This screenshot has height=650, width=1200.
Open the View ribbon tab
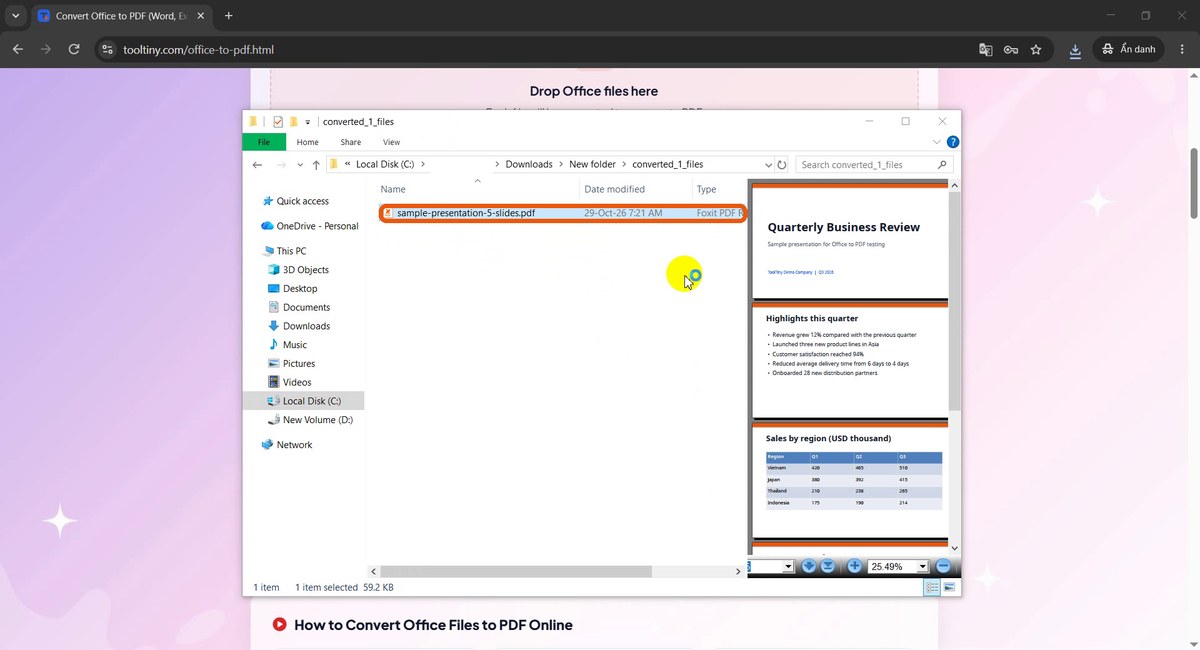391,142
